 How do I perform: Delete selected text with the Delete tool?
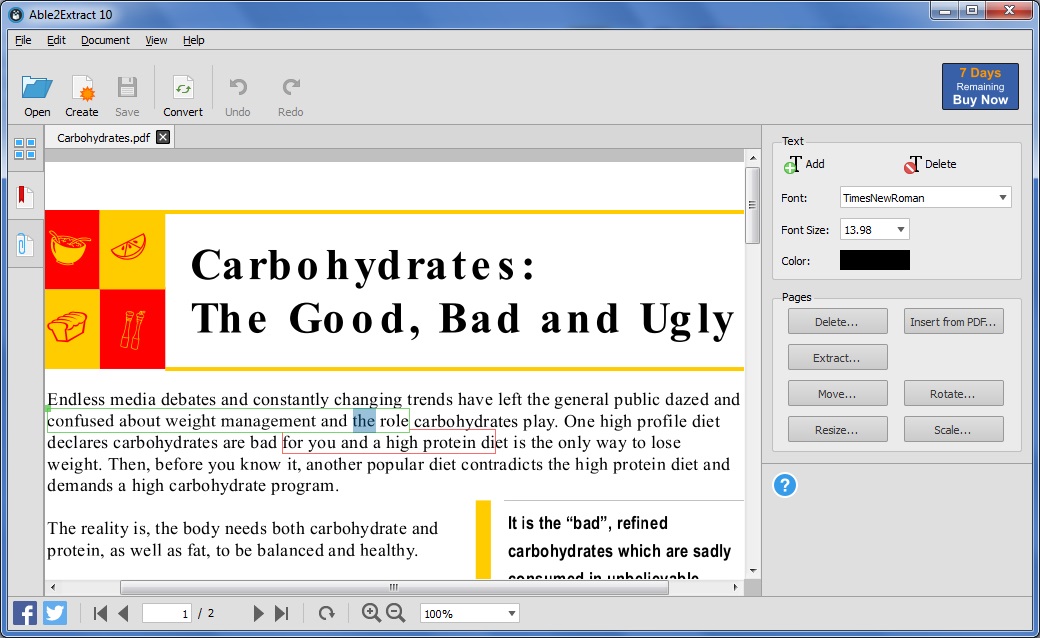[x=930, y=164]
